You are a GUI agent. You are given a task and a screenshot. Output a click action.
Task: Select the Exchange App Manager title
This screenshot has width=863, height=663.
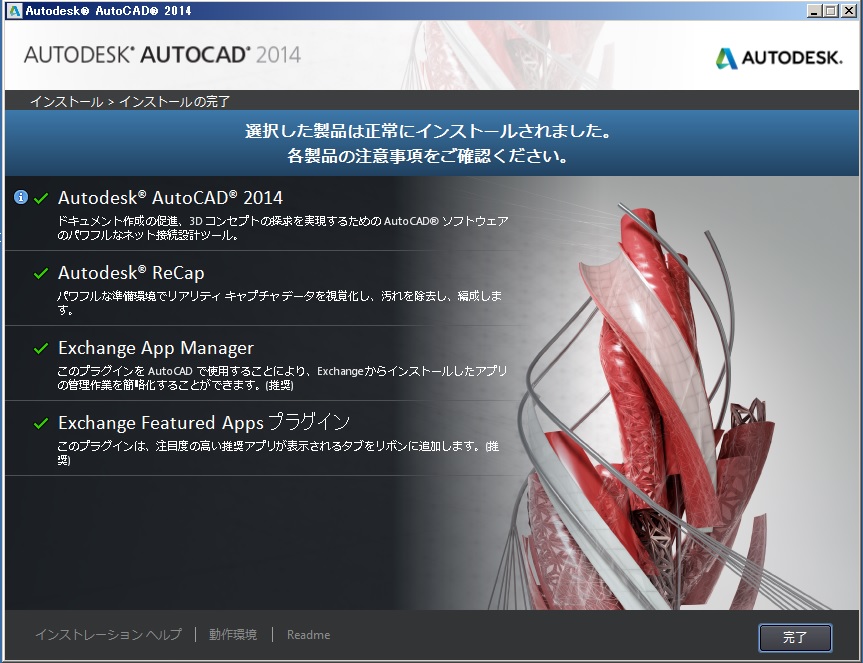pyautogui.click(x=156, y=348)
